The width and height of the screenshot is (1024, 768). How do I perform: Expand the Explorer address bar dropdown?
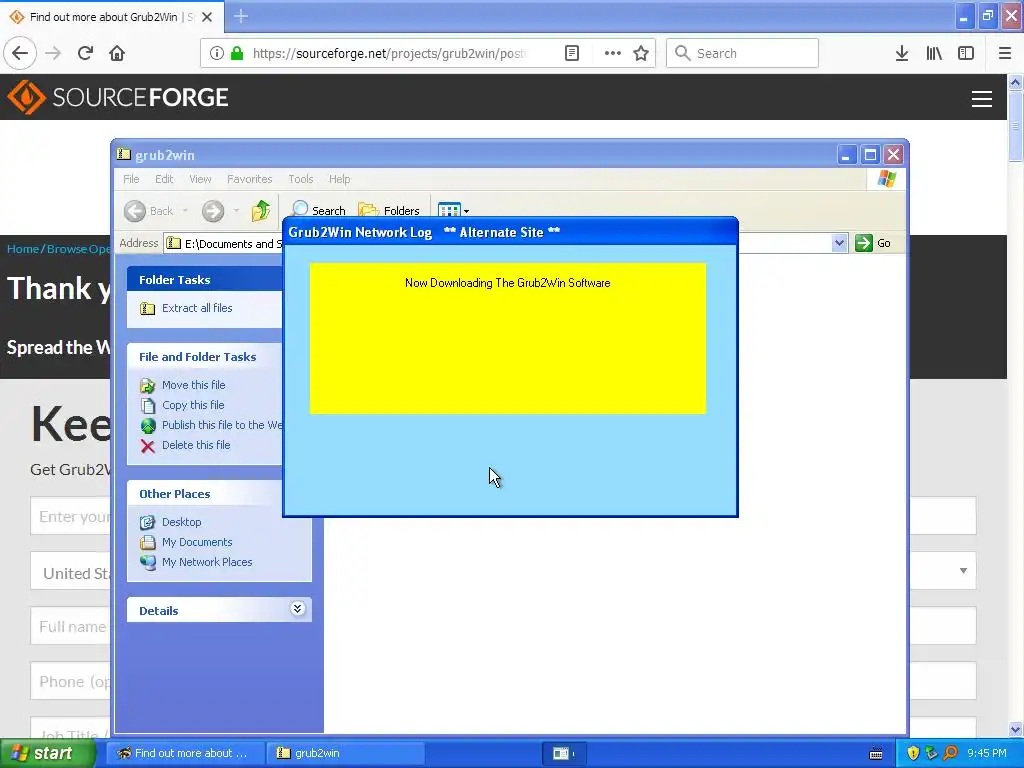point(839,243)
